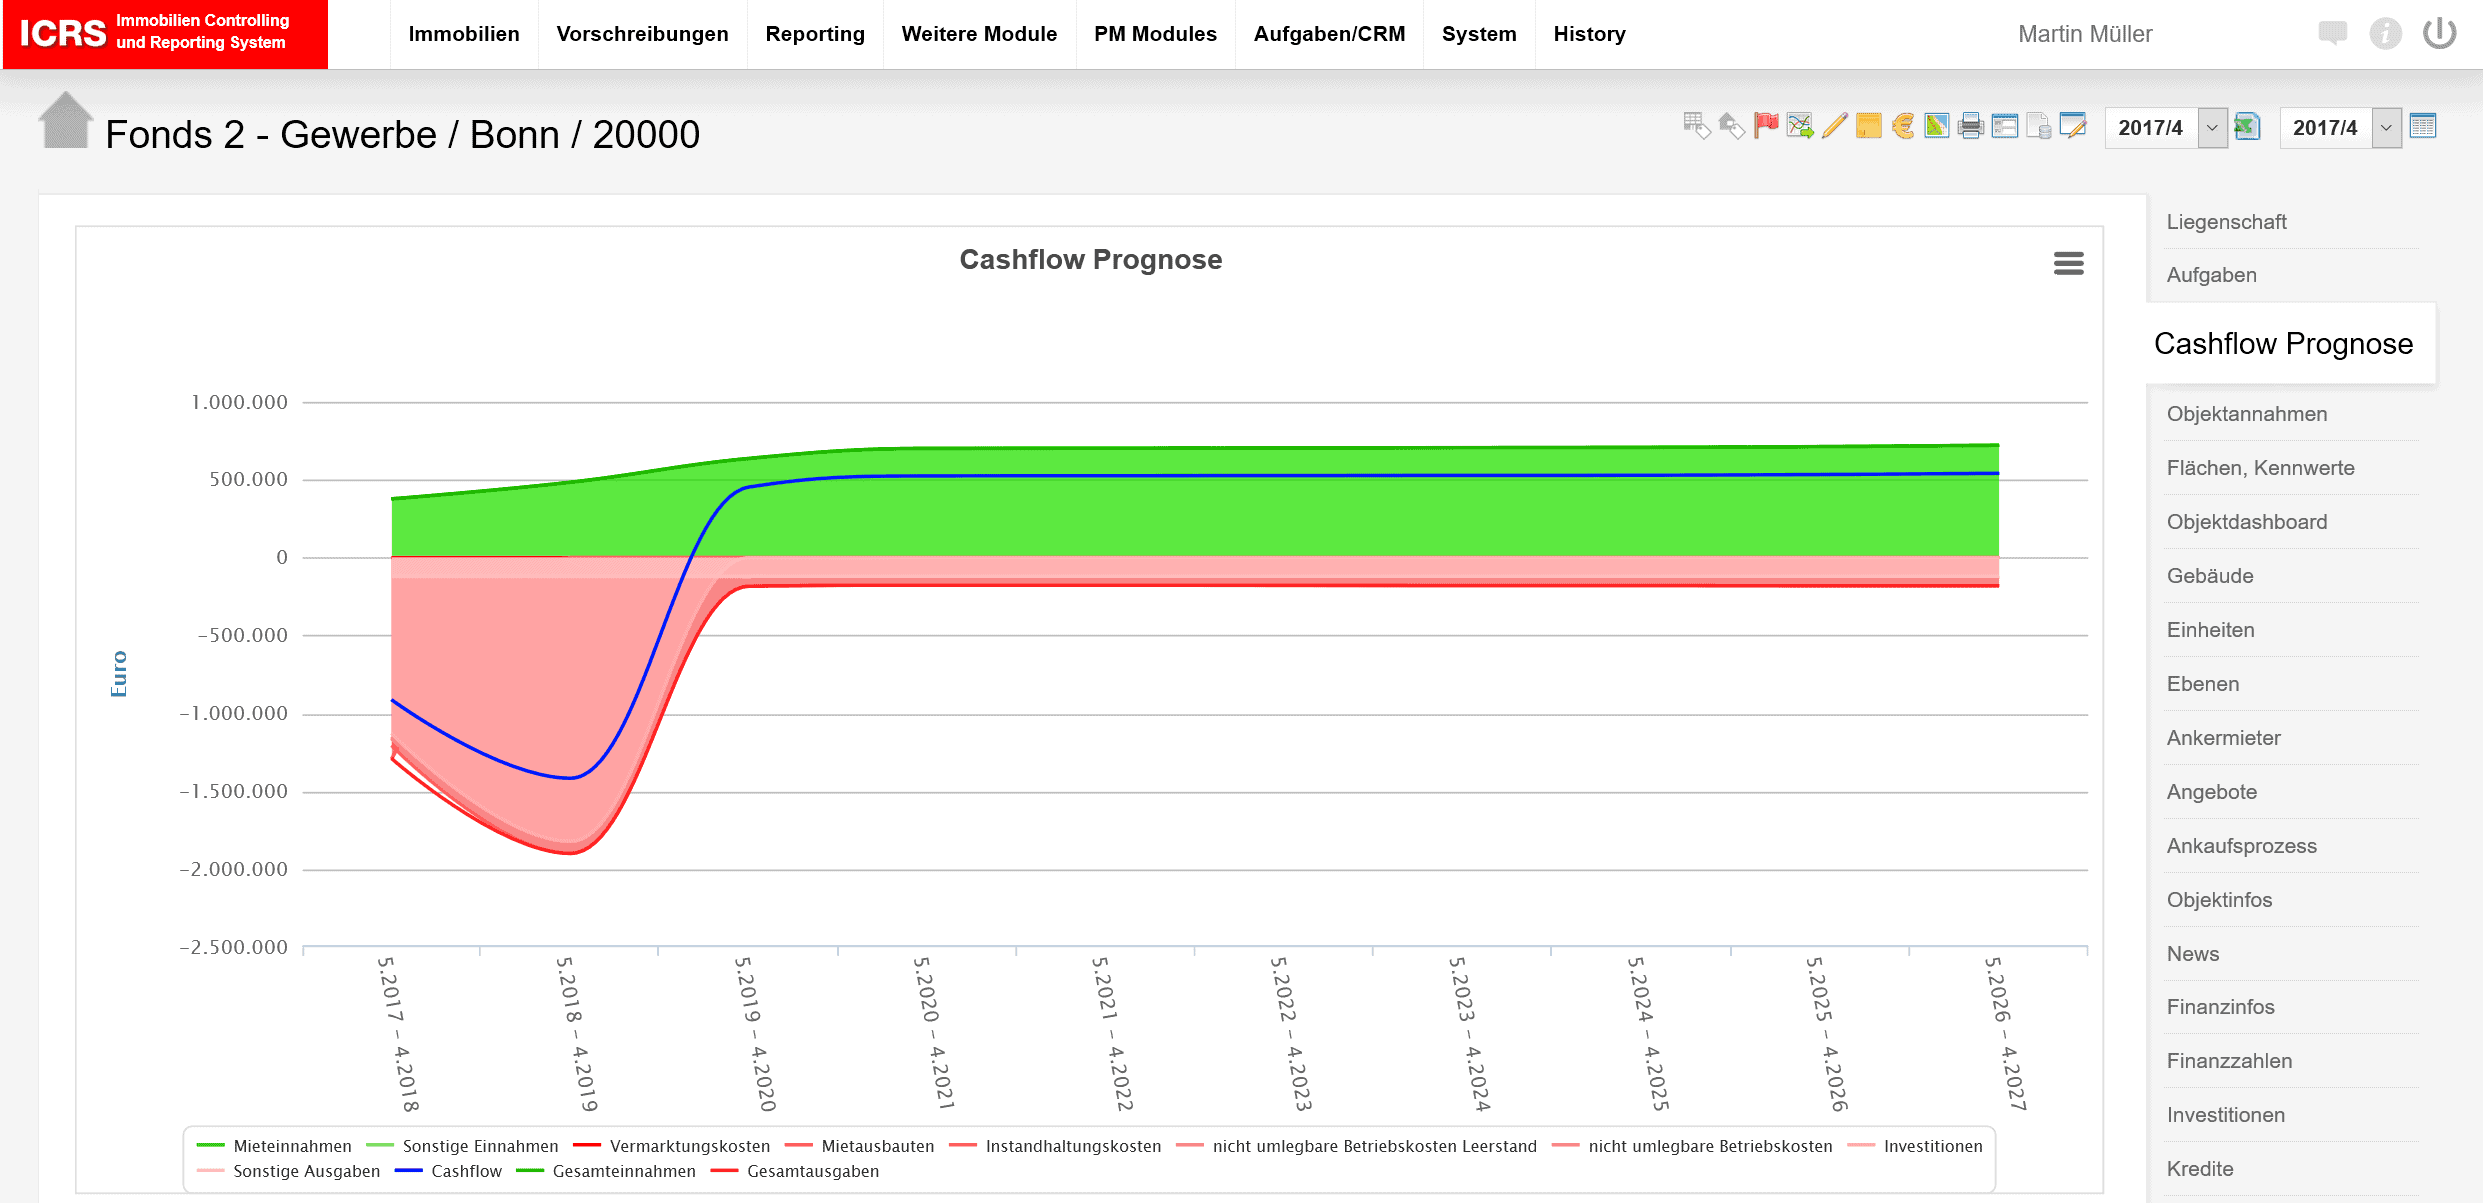Hide Gesamtausgaben series via legend
Screen dimensions: 2483x1203
coord(812,1171)
